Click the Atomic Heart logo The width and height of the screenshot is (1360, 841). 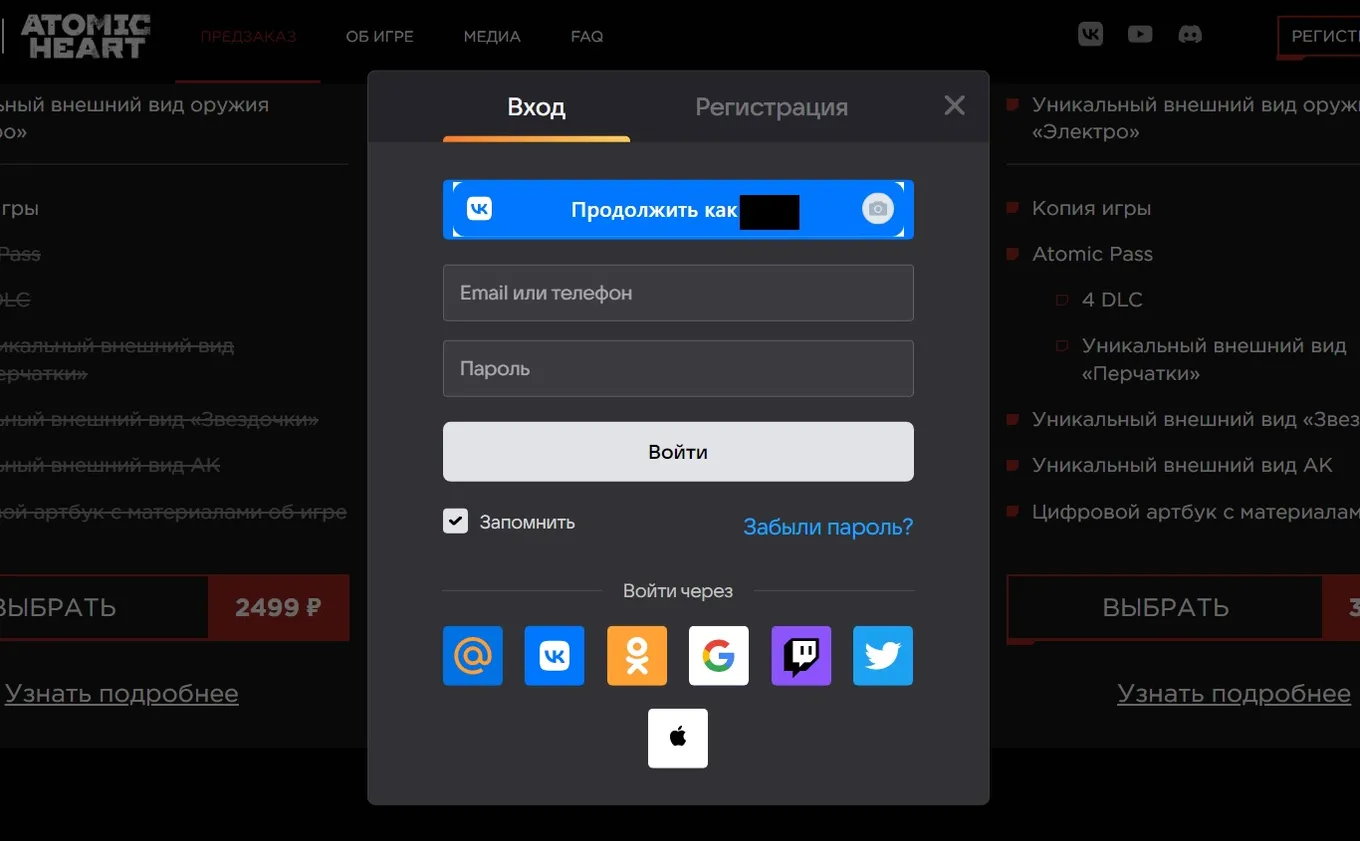pos(86,36)
